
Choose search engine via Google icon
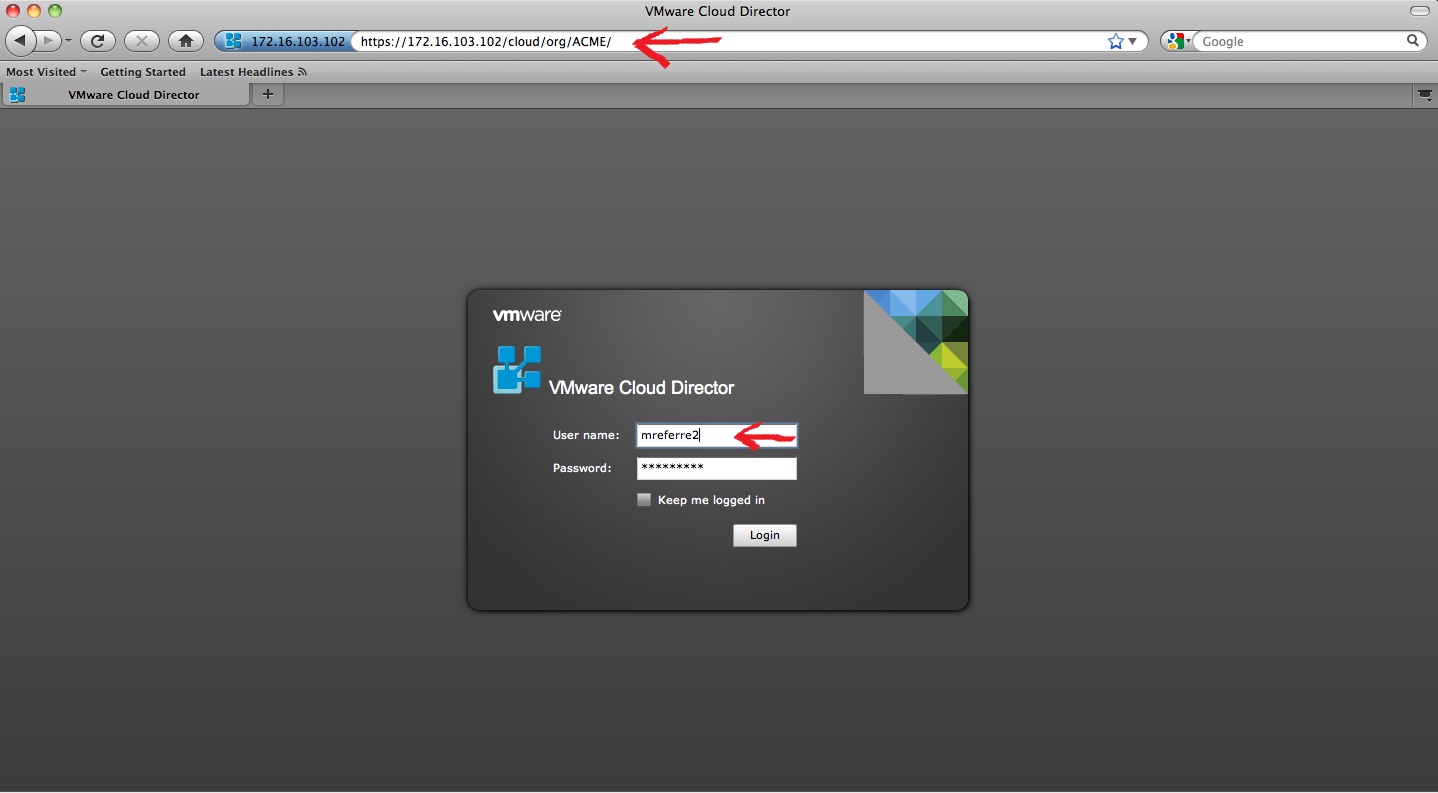pyautogui.click(x=1178, y=41)
